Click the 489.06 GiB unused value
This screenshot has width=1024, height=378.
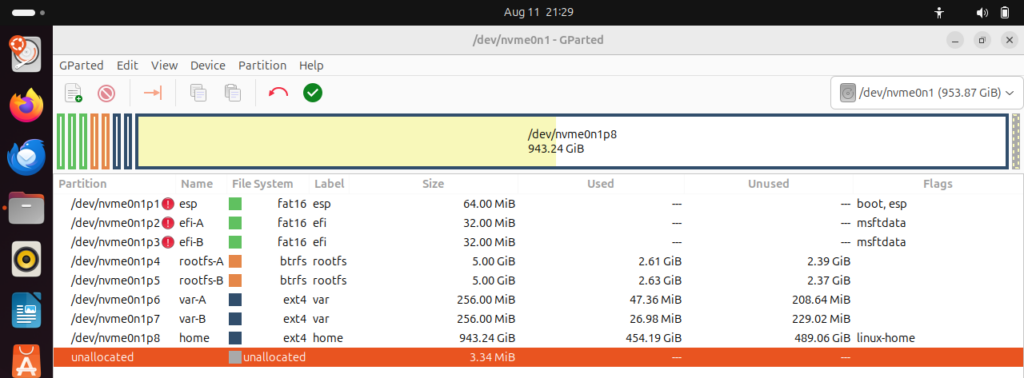coord(821,338)
